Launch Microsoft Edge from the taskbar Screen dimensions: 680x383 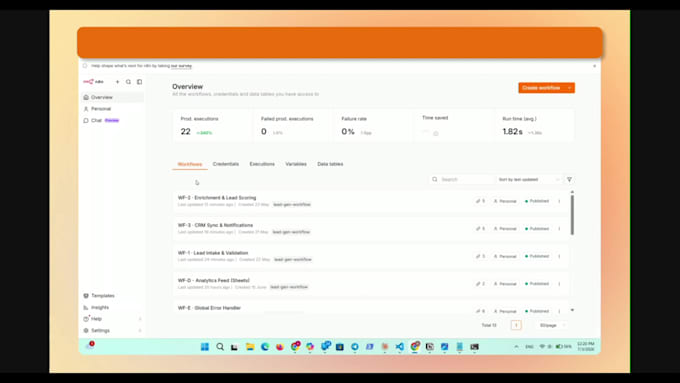pyautogui.click(x=265, y=347)
